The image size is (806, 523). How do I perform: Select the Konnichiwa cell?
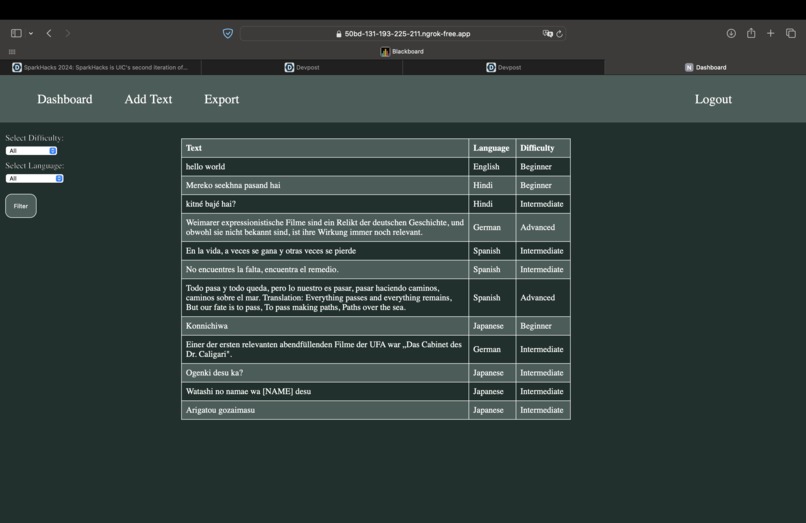click(x=325, y=326)
